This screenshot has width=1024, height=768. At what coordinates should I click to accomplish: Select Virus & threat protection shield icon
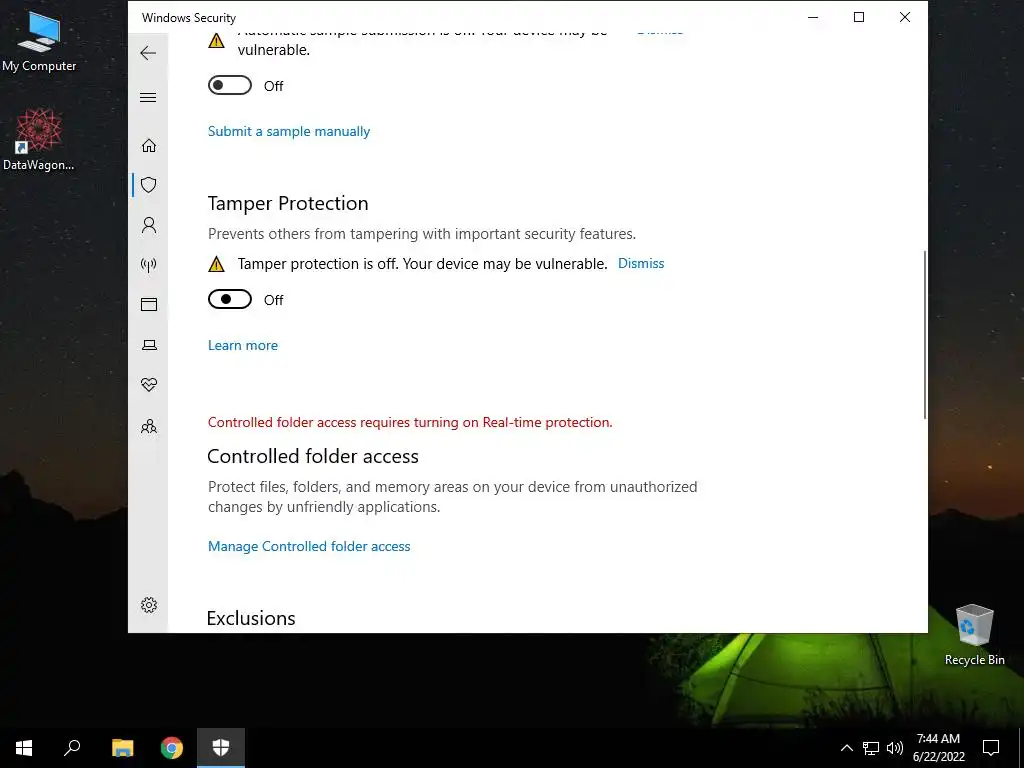149,185
